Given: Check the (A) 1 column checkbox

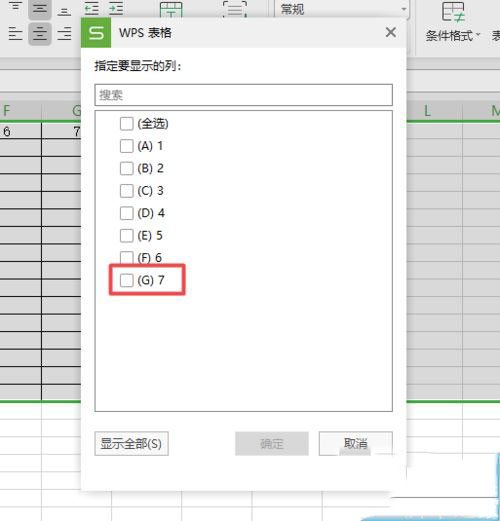Looking at the screenshot, I should tap(126, 146).
